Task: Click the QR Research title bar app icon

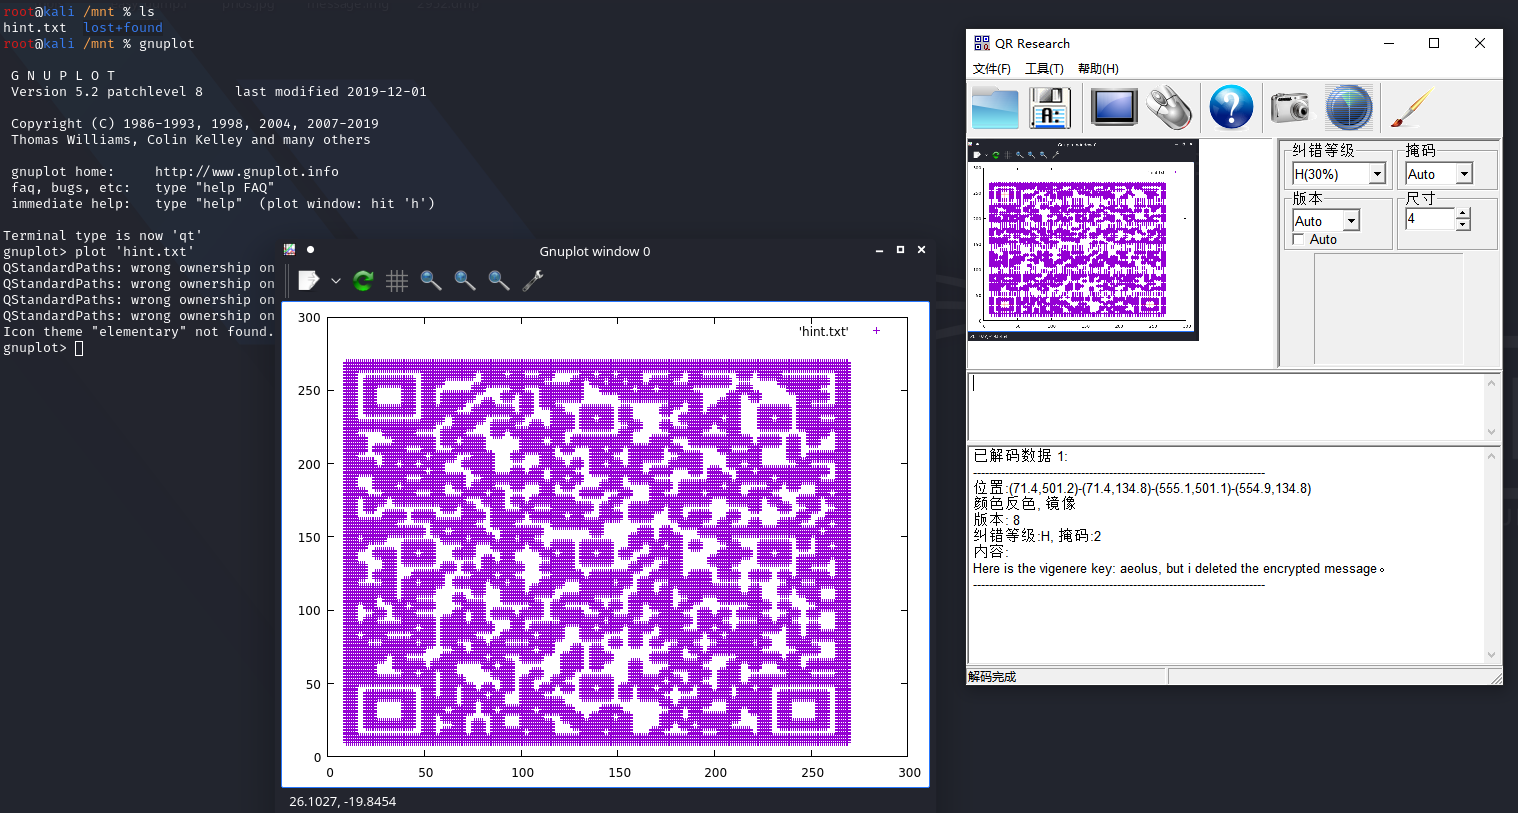Action: point(982,43)
